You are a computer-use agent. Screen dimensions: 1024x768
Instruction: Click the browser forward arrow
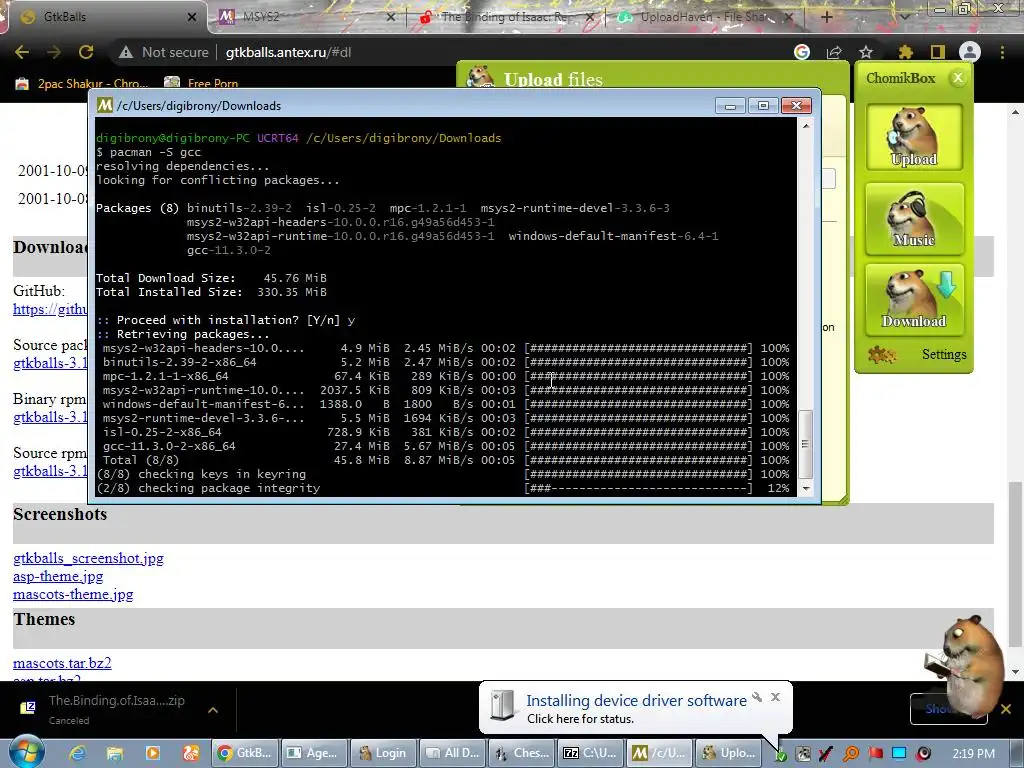54,52
